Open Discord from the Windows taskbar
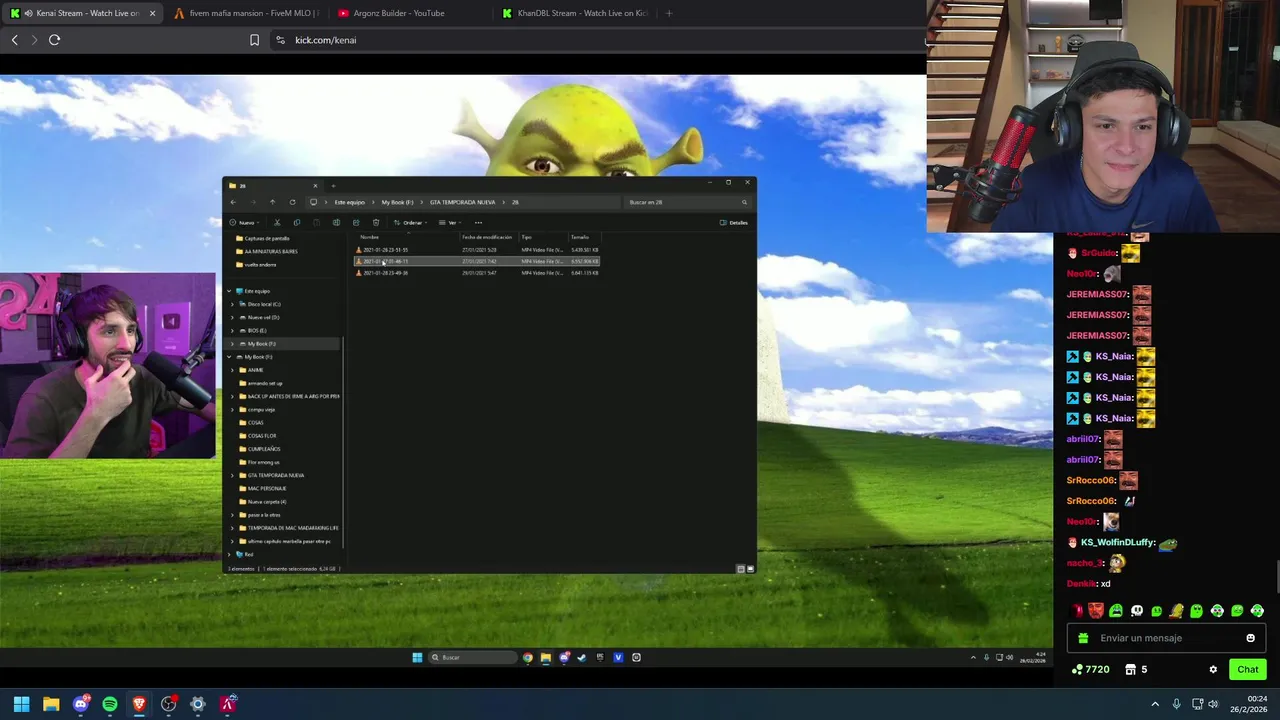 [x=81, y=704]
